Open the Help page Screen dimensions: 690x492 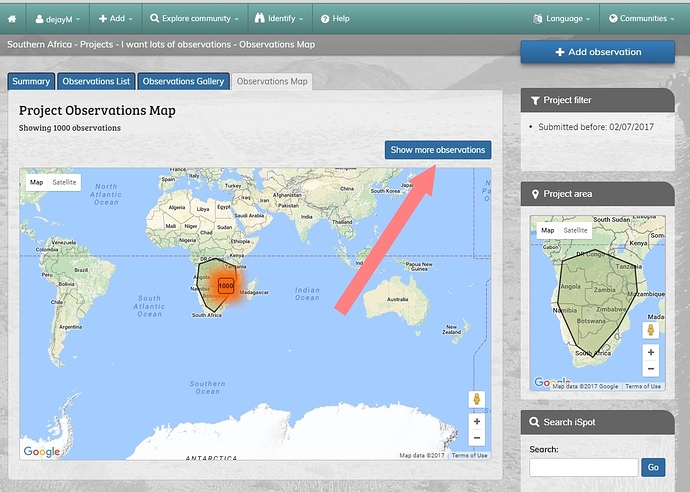click(335, 18)
